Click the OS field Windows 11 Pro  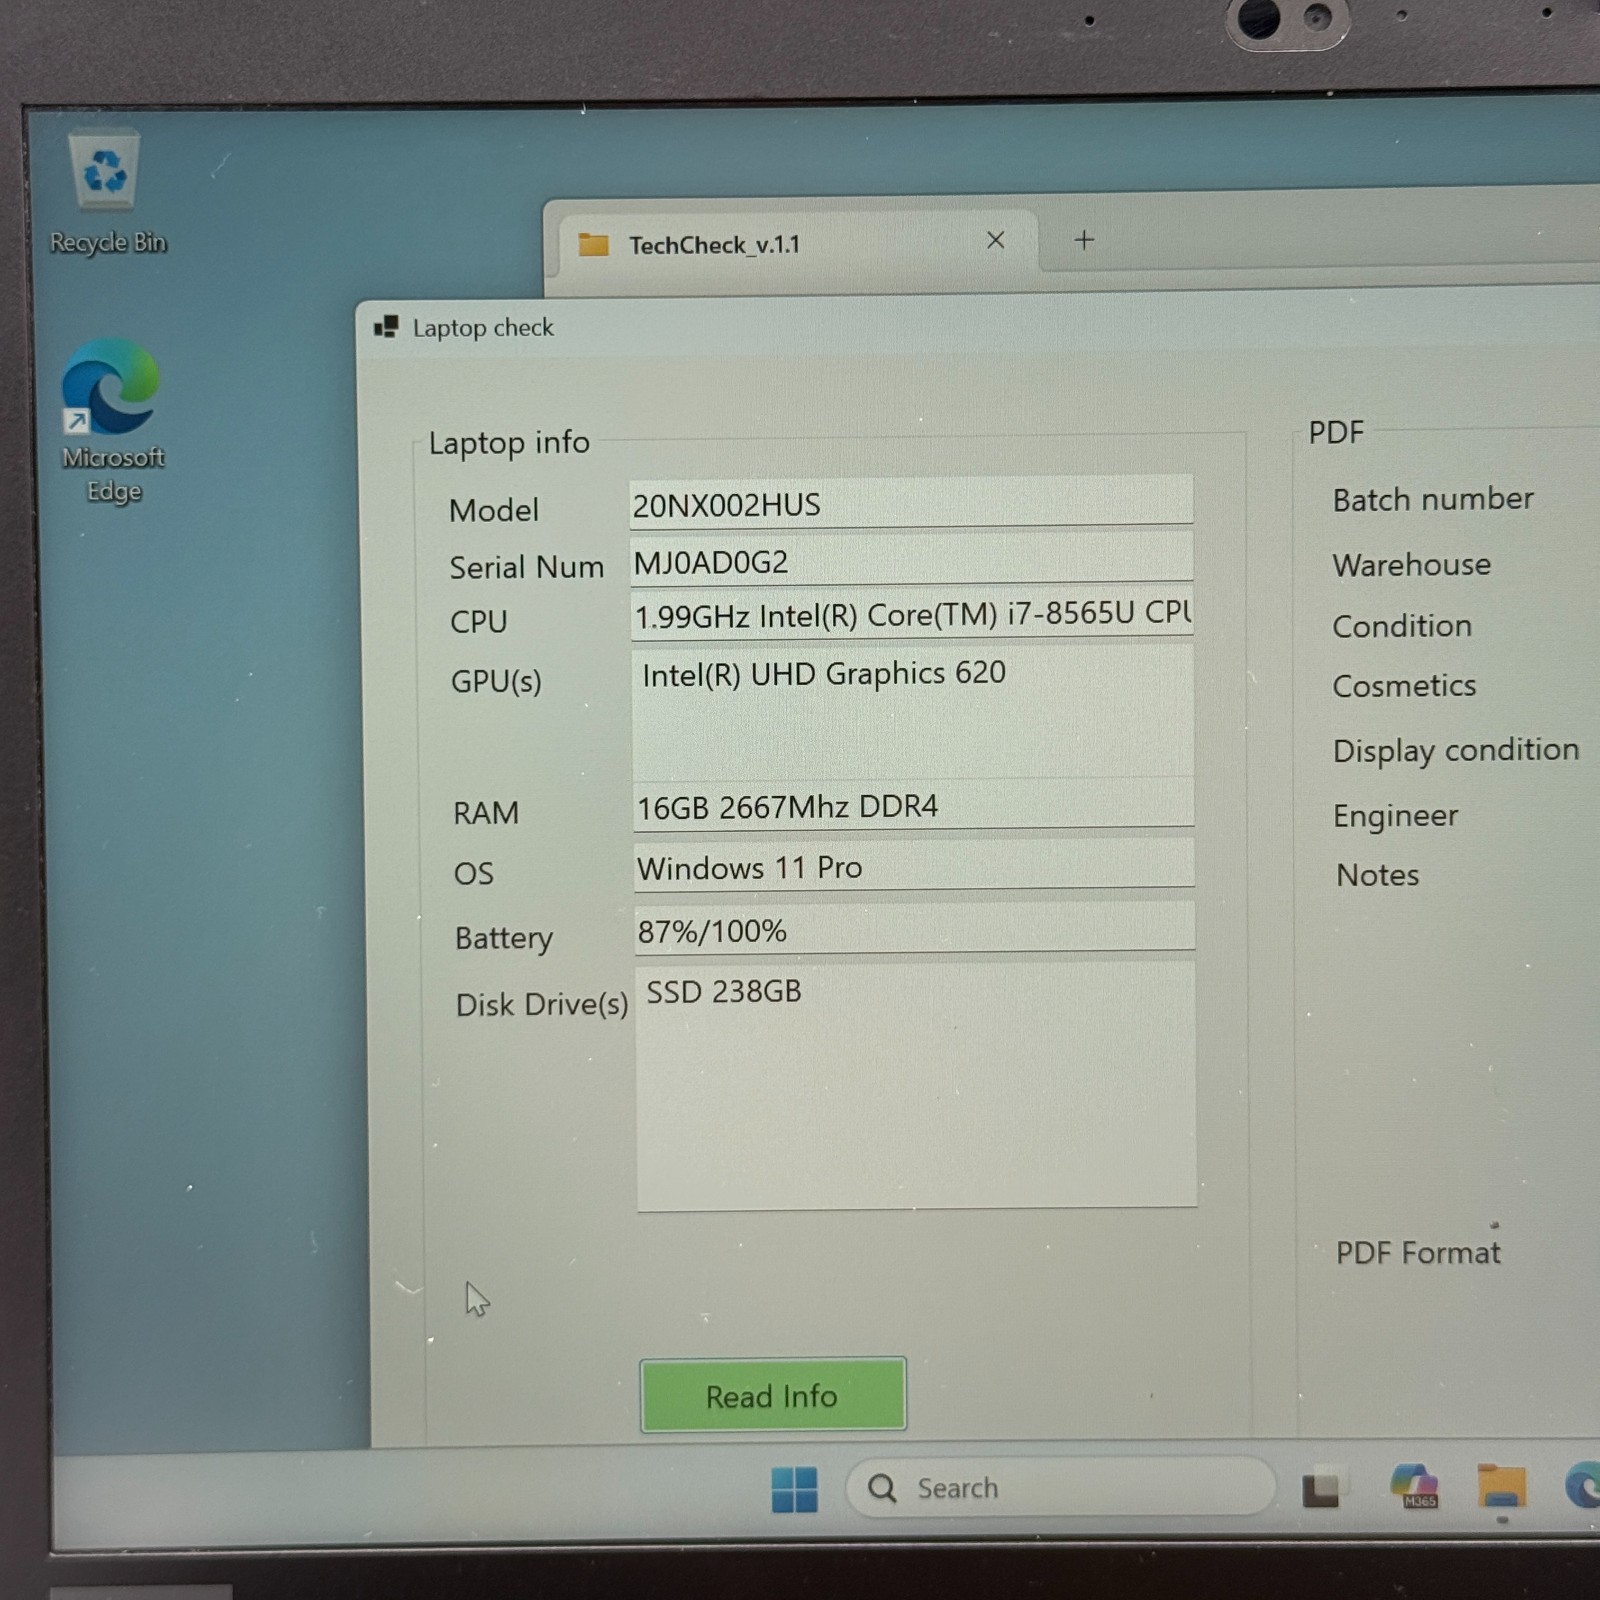click(914, 865)
